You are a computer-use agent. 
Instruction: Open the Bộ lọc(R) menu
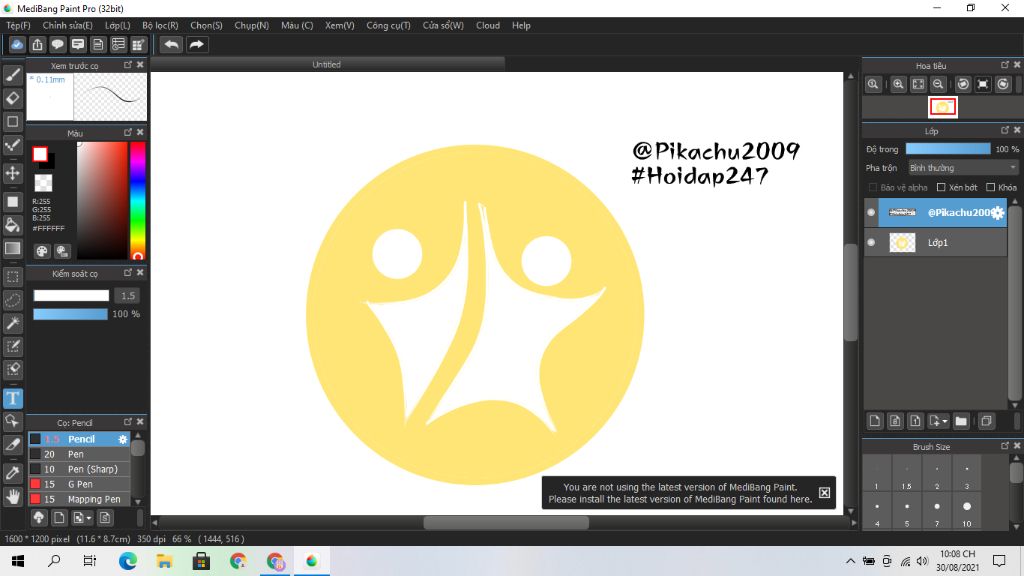point(160,25)
